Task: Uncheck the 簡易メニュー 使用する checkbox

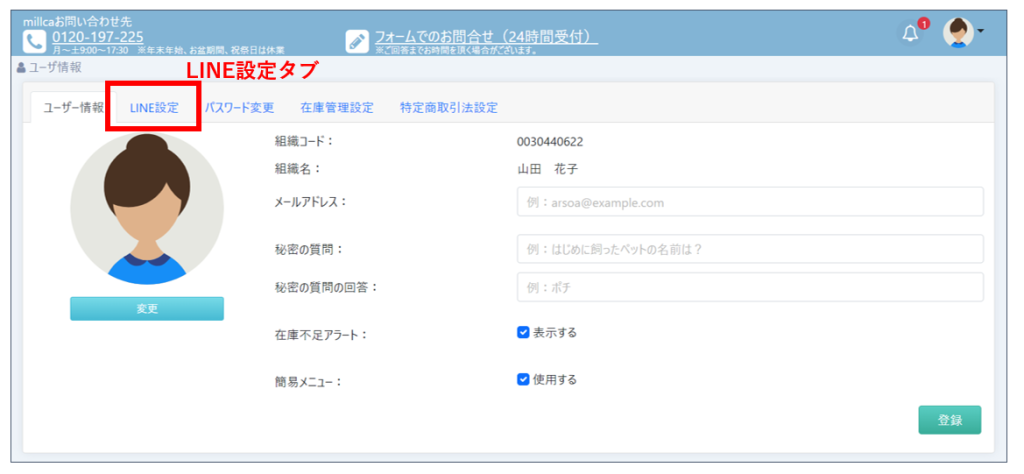Action: [x=523, y=380]
